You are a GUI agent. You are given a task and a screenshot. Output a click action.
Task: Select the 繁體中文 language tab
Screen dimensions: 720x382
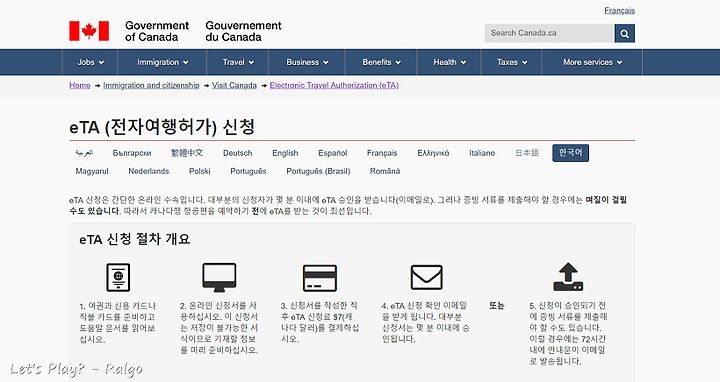186,153
